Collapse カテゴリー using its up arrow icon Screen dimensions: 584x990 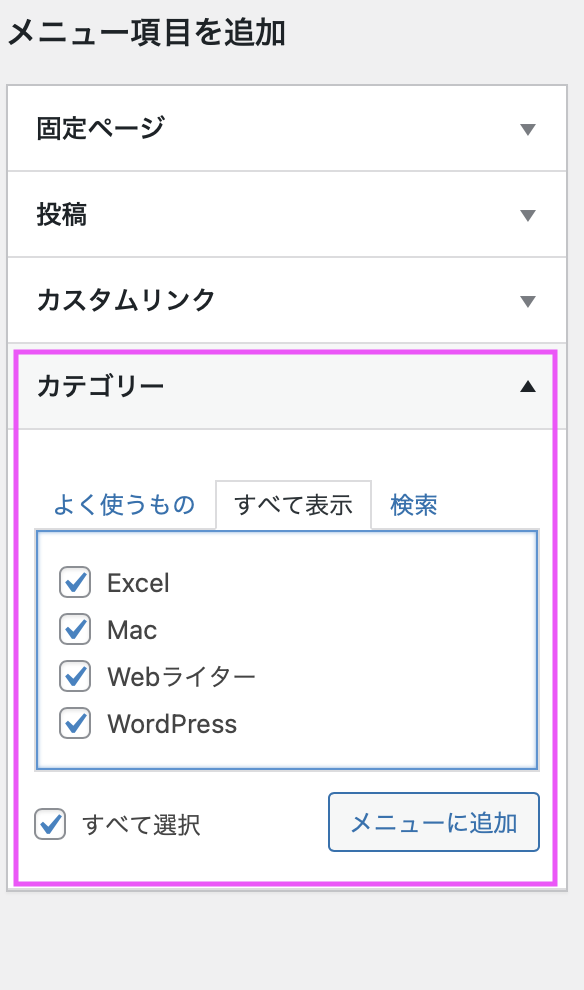click(x=527, y=387)
